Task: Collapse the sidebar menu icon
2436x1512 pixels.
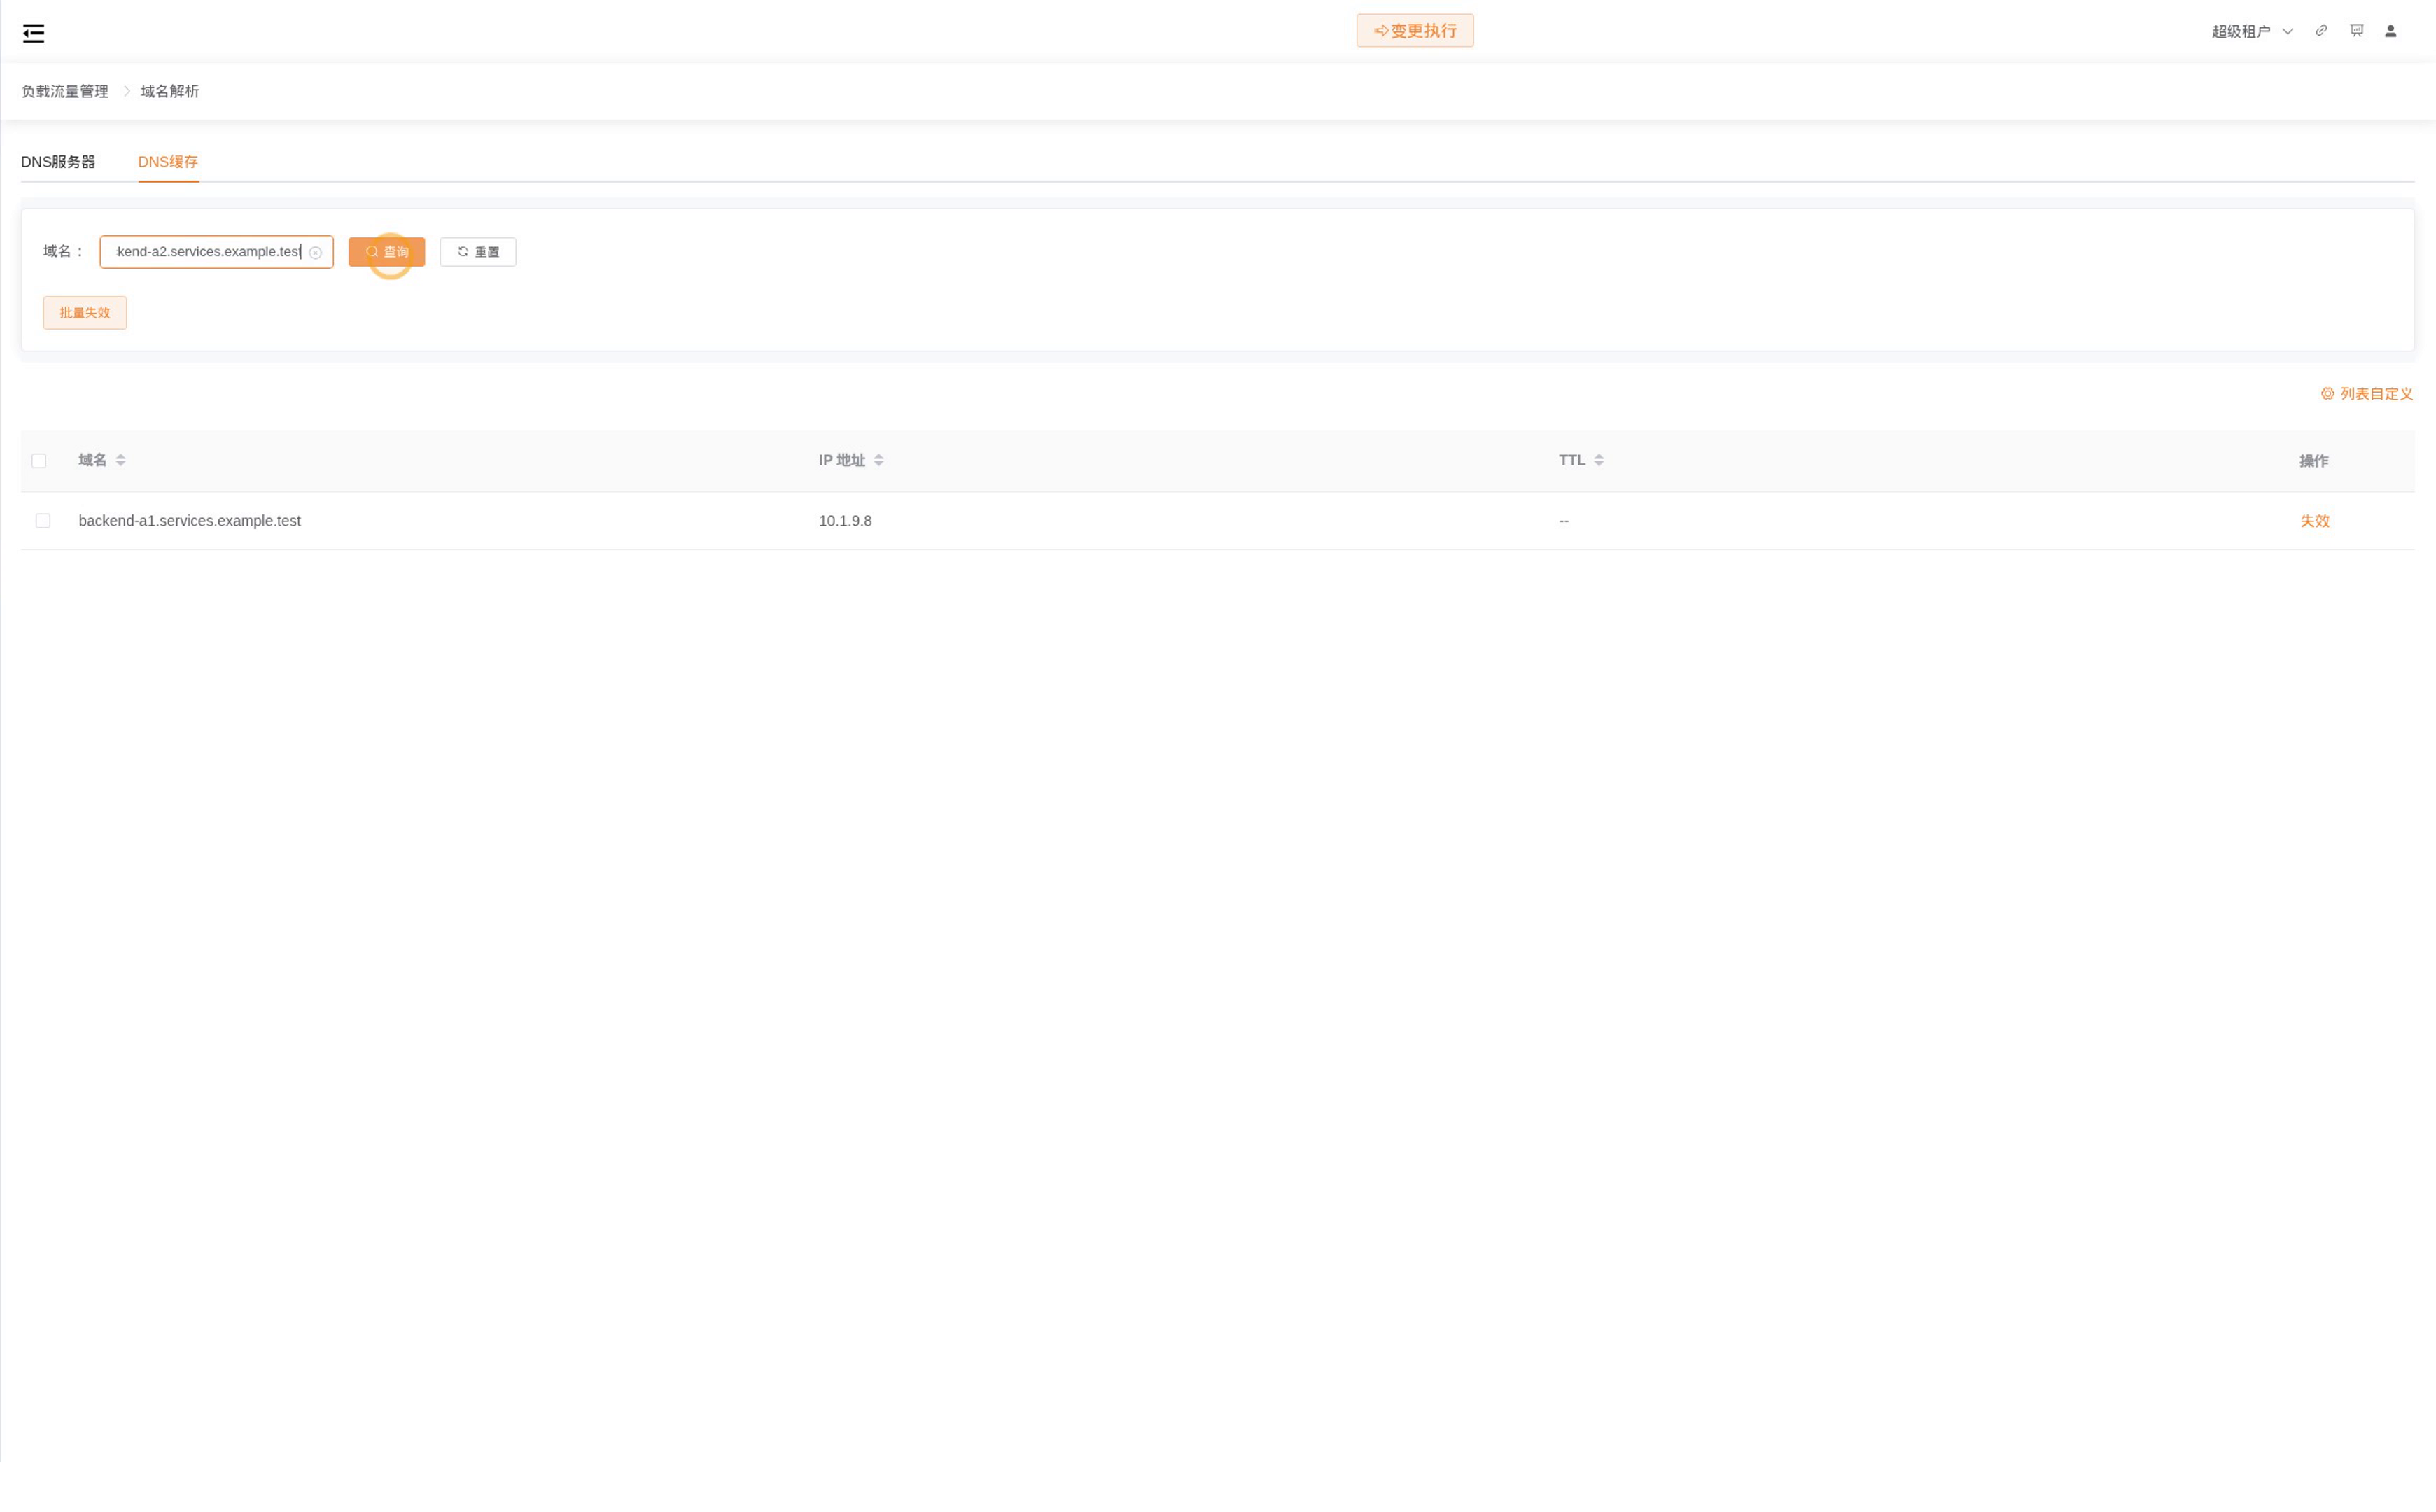Action: click(x=33, y=33)
